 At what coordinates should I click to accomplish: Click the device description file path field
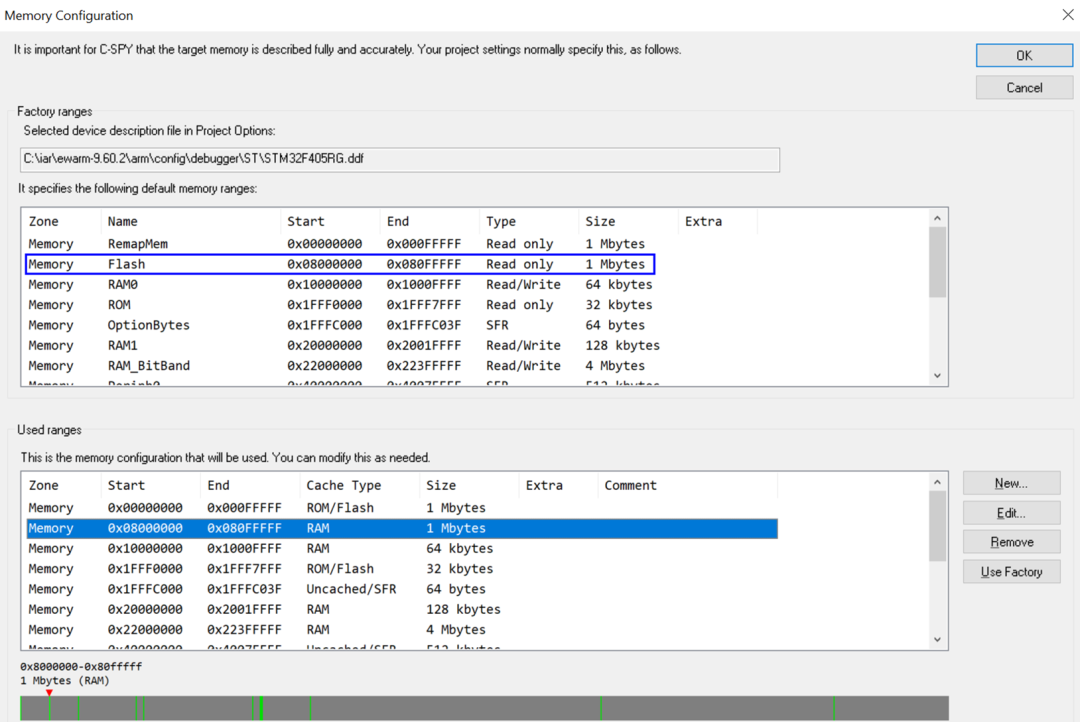pyautogui.click(x=399, y=159)
